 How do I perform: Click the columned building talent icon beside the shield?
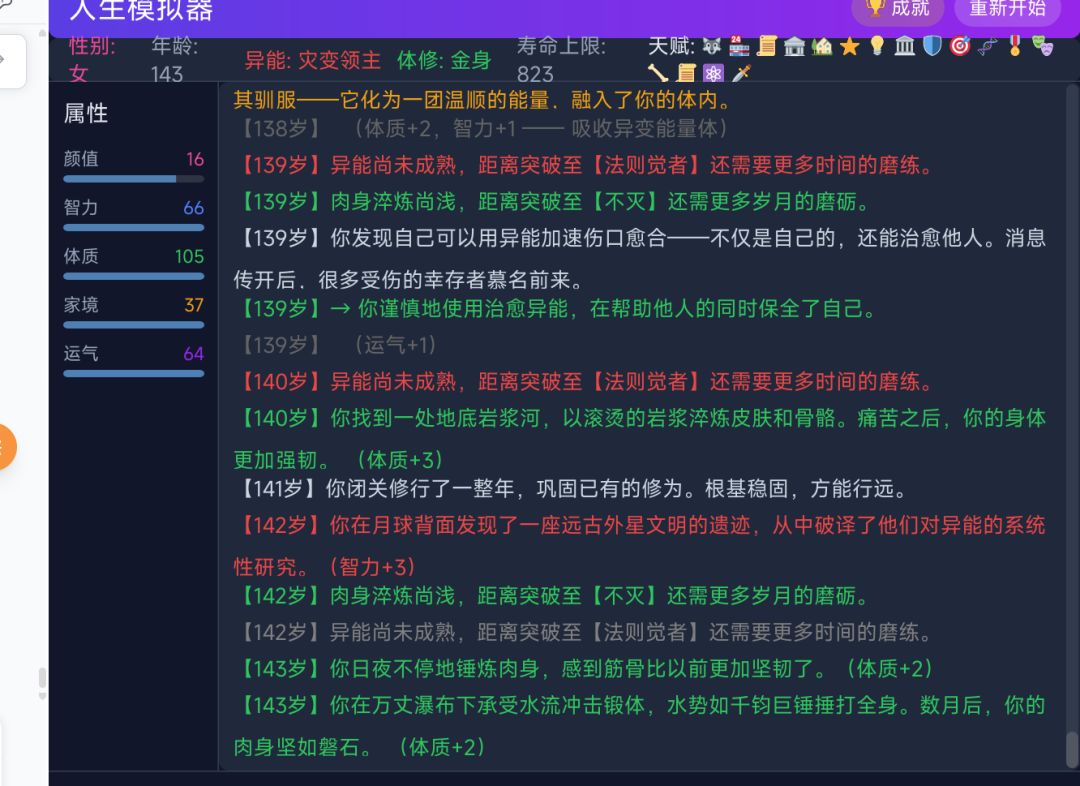click(x=904, y=46)
